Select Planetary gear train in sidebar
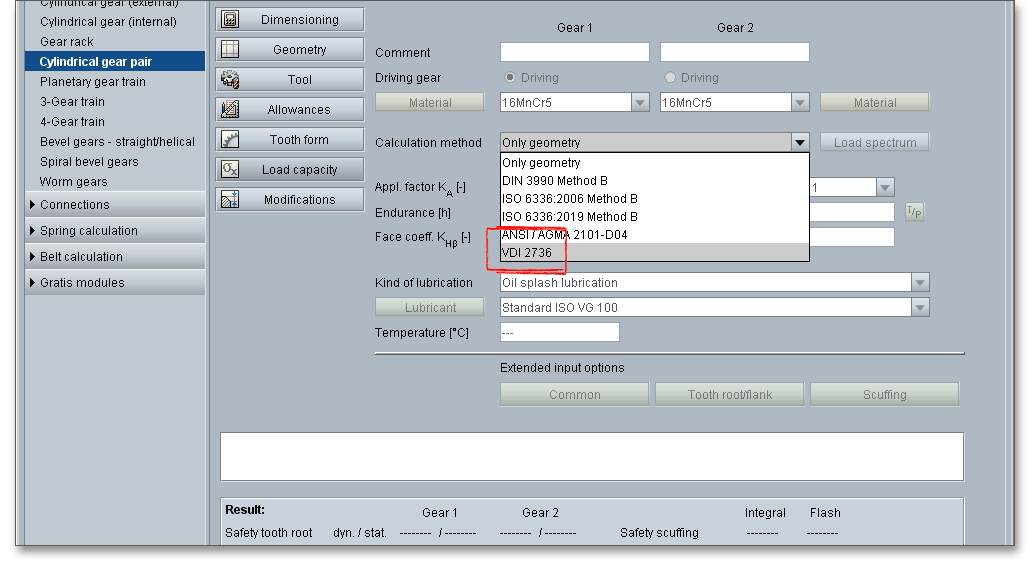Screen dimensions: 1030x561 tap(92, 82)
